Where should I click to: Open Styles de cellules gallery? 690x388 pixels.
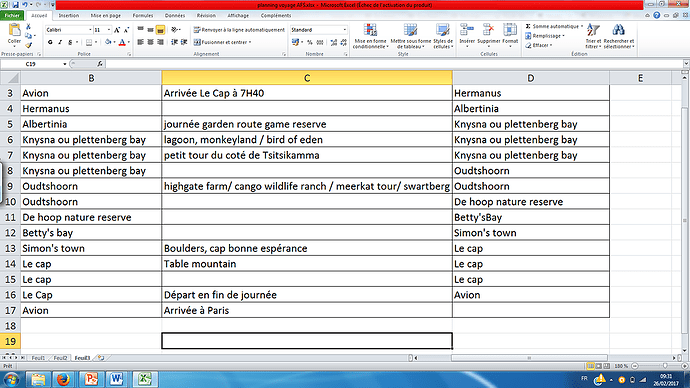coord(443,36)
